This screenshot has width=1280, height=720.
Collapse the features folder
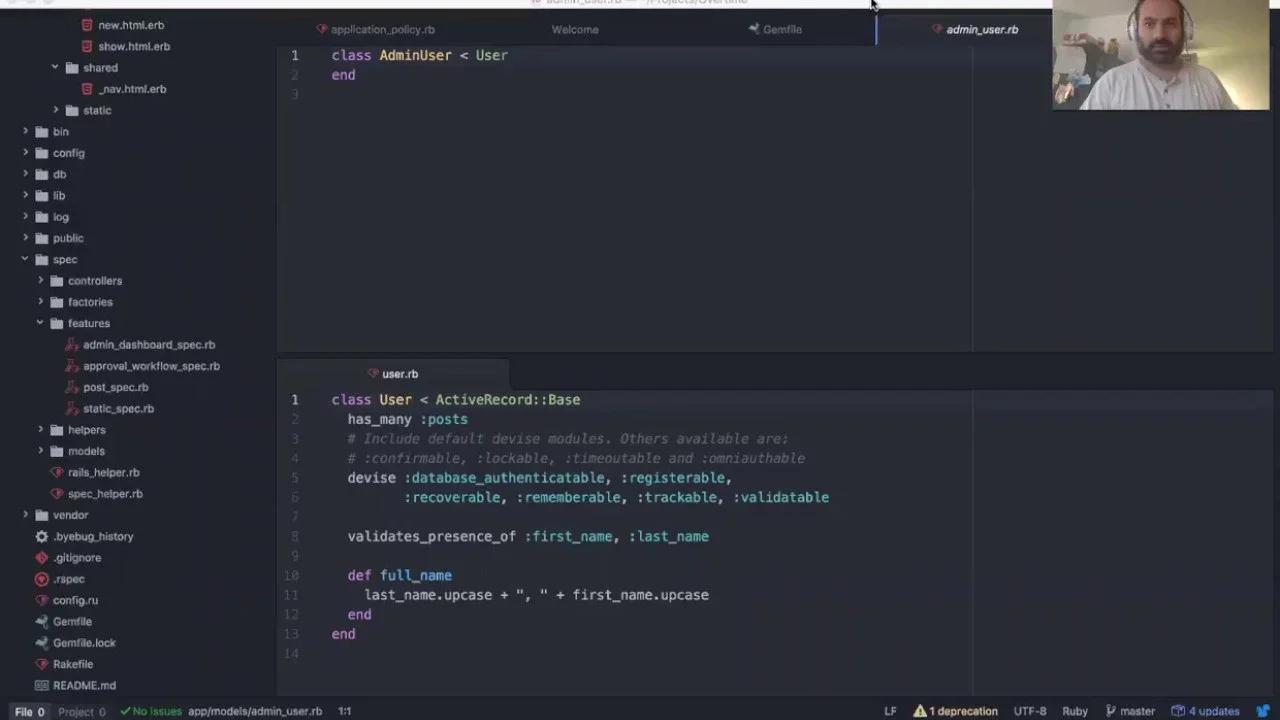pyautogui.click(x=41, y=323)
